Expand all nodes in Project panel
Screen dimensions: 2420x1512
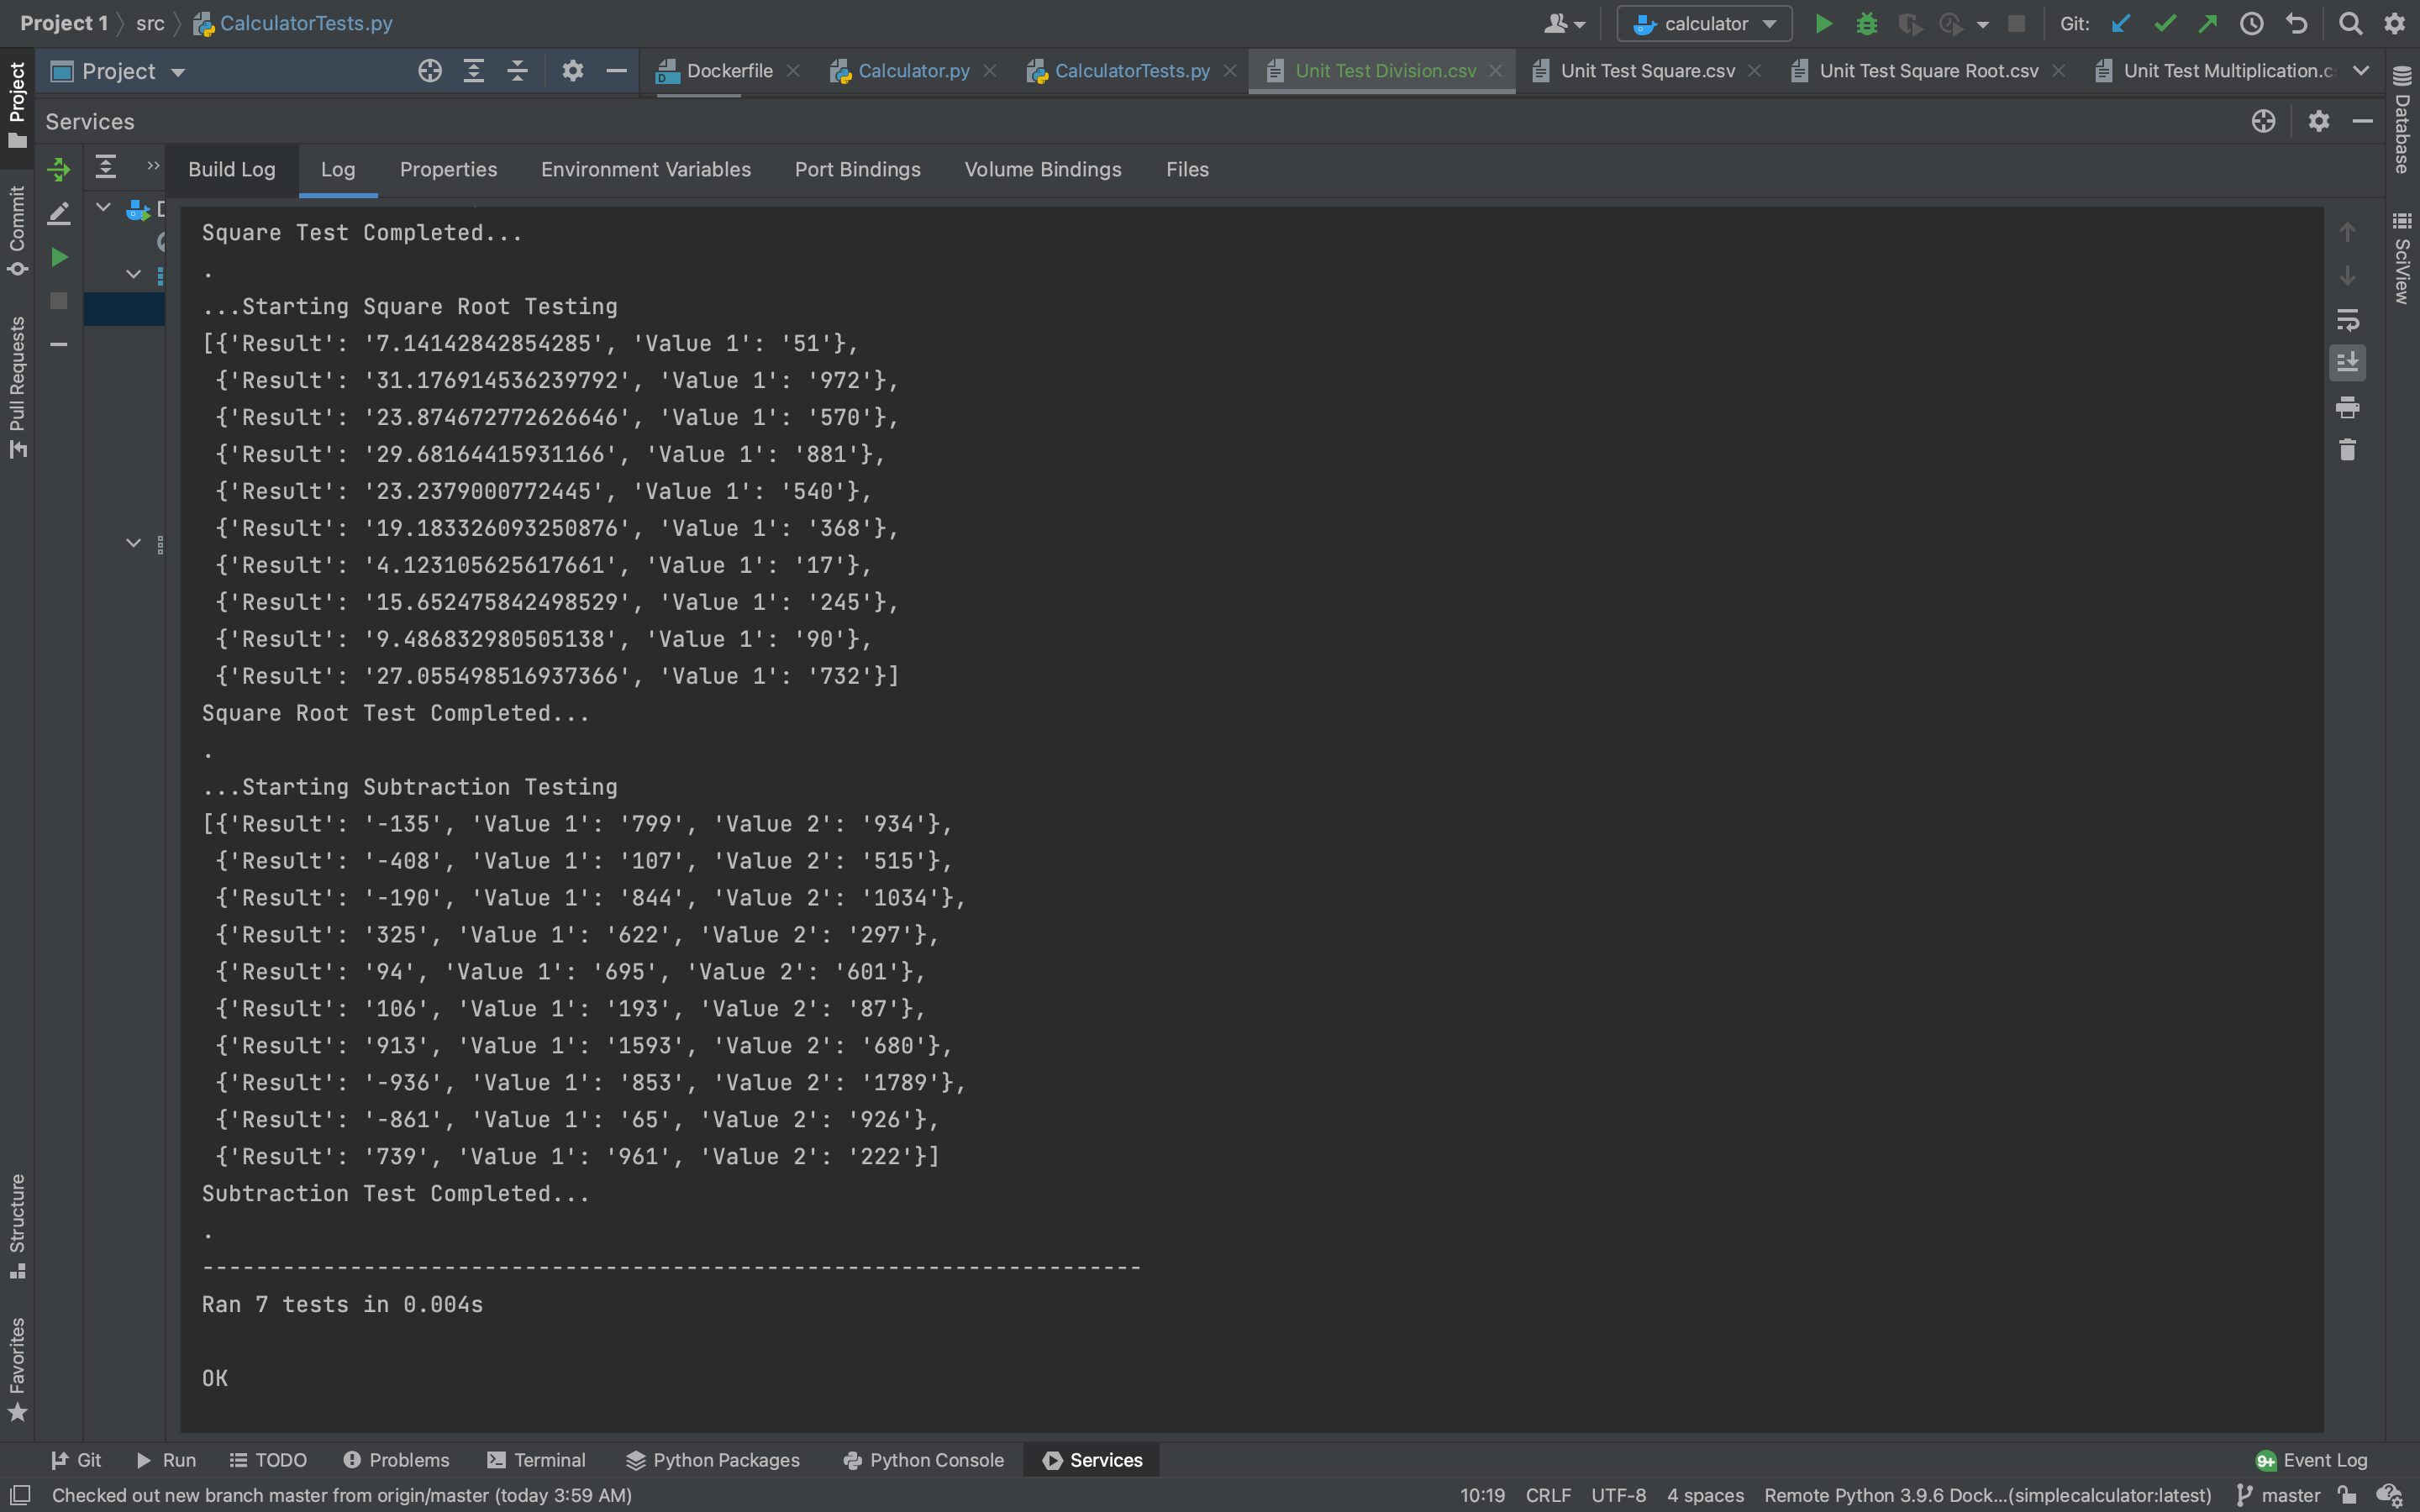[x=474, y=71]
